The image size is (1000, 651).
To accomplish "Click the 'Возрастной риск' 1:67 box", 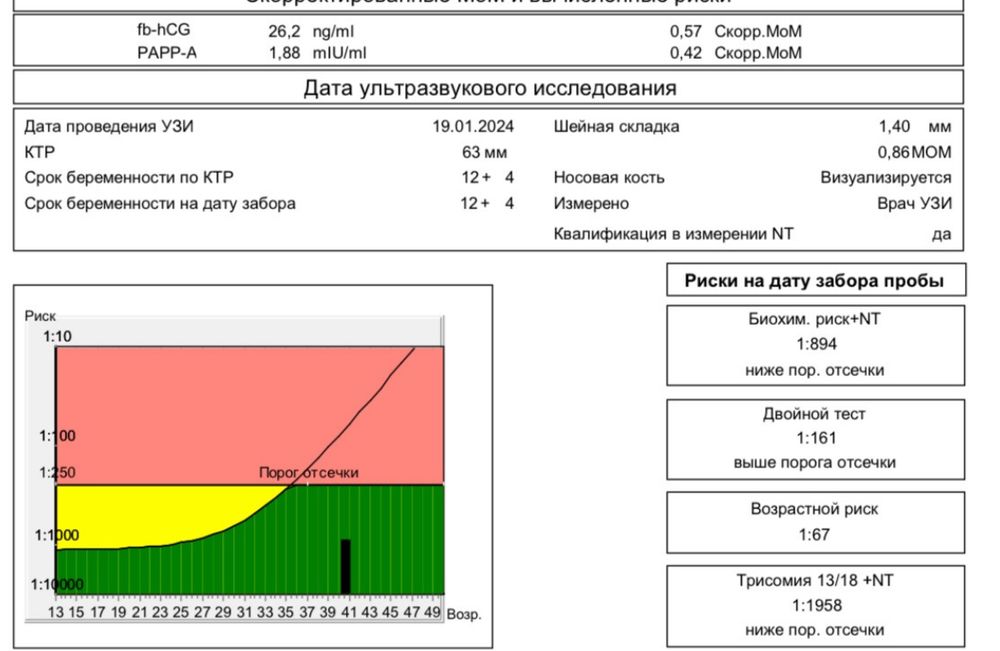I will point(816,522).
